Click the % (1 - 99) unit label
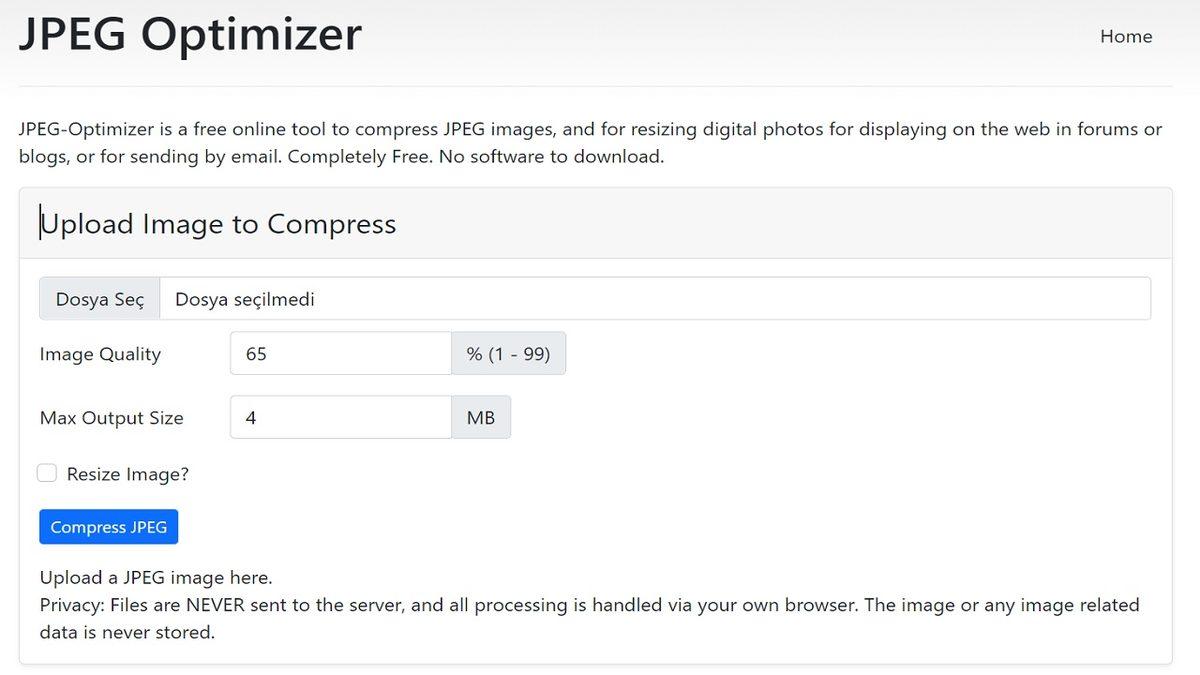The height and width of the screenshot is (675, 1200). [x=508, y=354]
